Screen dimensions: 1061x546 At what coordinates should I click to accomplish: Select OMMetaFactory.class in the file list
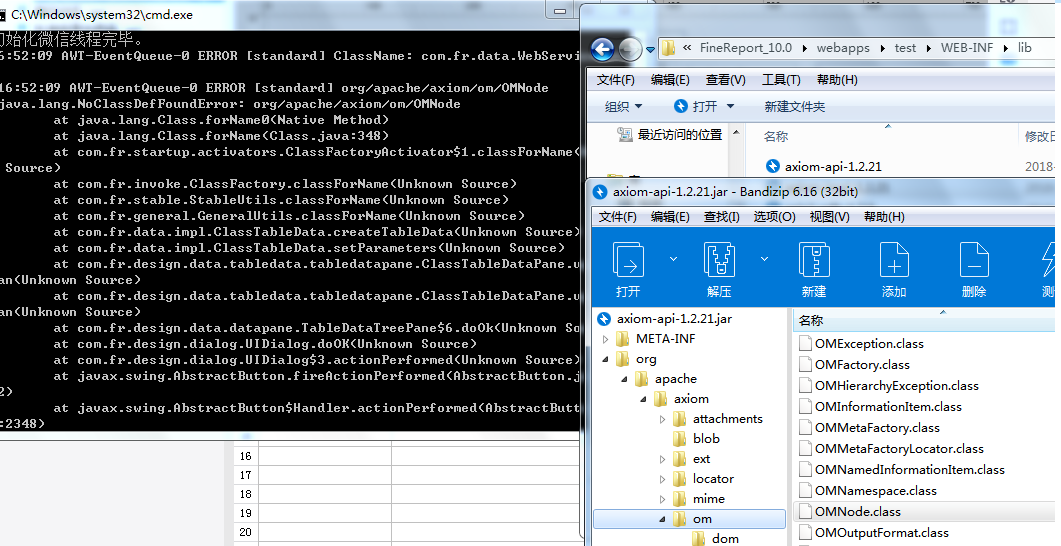coord(877,428)
